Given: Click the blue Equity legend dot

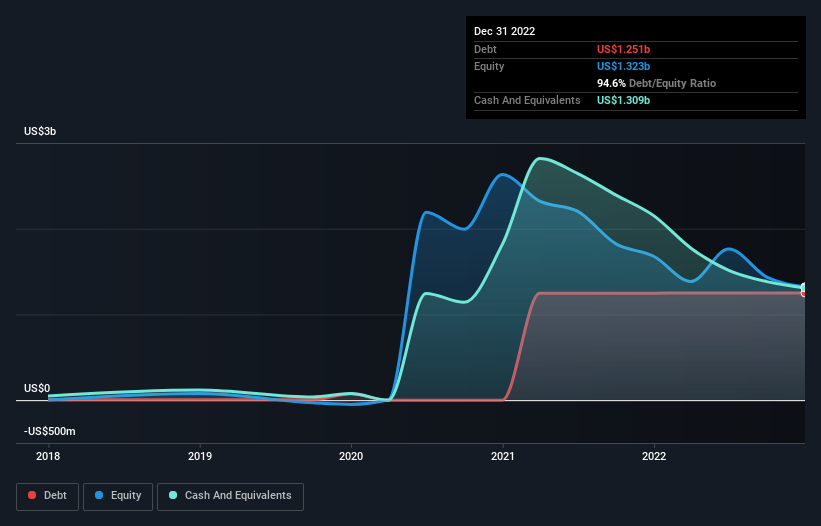Looking at the screenshot, I should (x=99, y=495).
